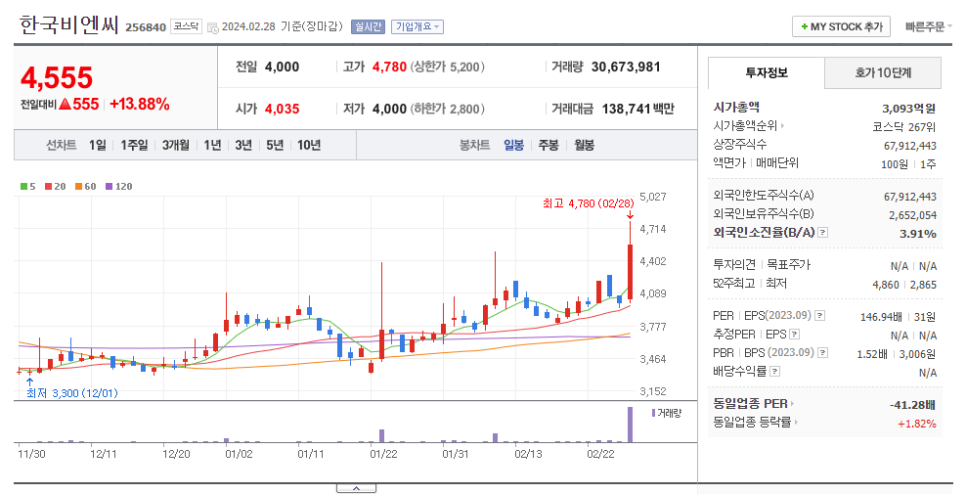Click the 외국인소진율 value 3.91%

(918, 233)
